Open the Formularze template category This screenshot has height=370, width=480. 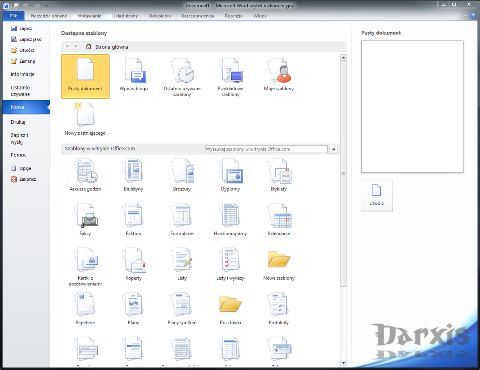click(182, 219)
